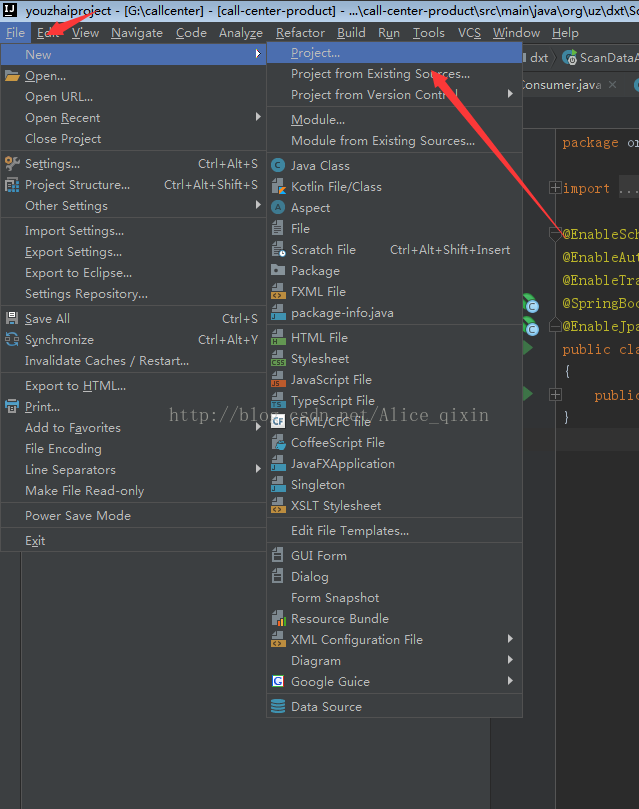This screenshot has height=809, width=639.
Task: Click the Kotlin File/Class icon
Action: 278,186
